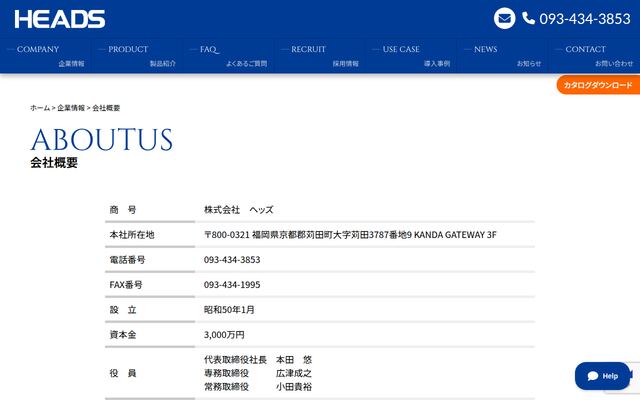This screenshot has width=640, height=400.
Task: Click the 設 立 row label
Action: 123,310
